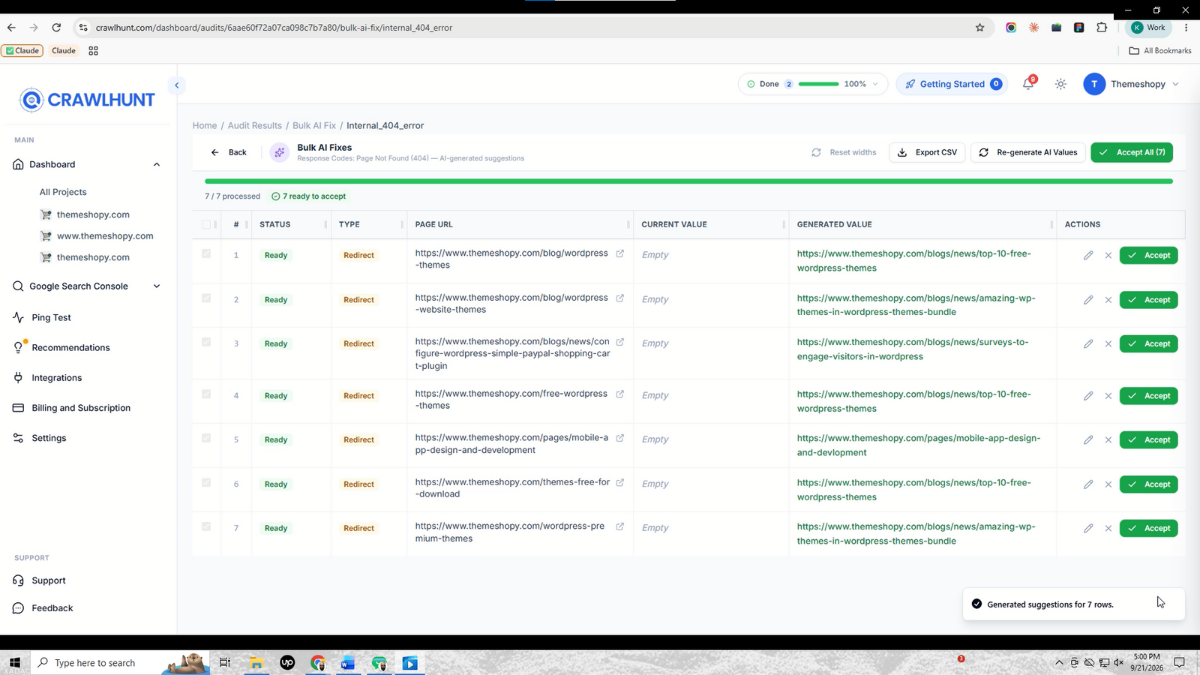Click the edit pencil icon in row 1
This screenshot has height=675, width=1200.
tap(1088, 256)
